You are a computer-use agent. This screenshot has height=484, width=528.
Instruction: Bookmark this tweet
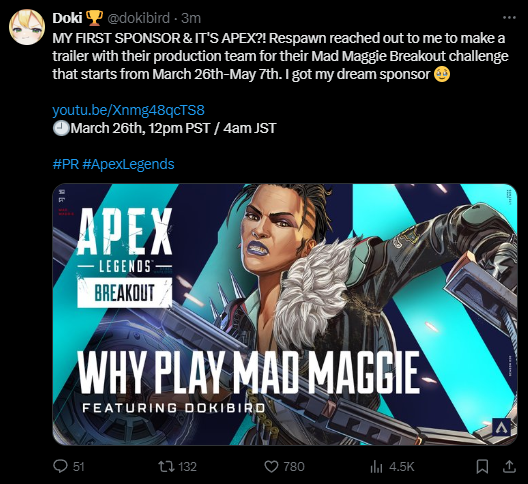coord(483,466)
